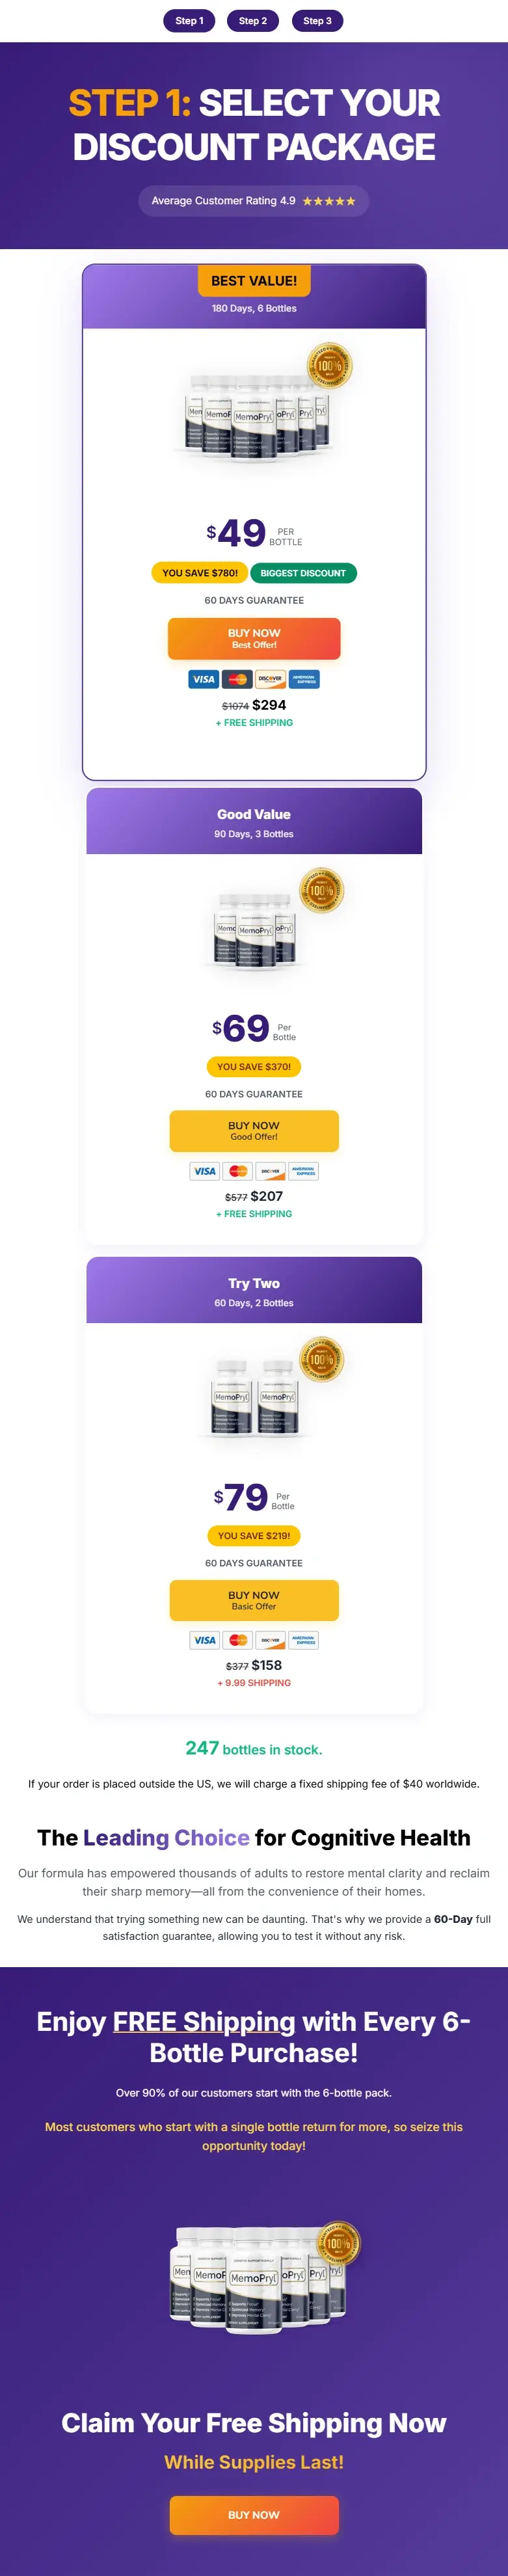Click the BUY NOW Best Offer button
Screen dimensions: 508x2576
click(x=253, y=638)
